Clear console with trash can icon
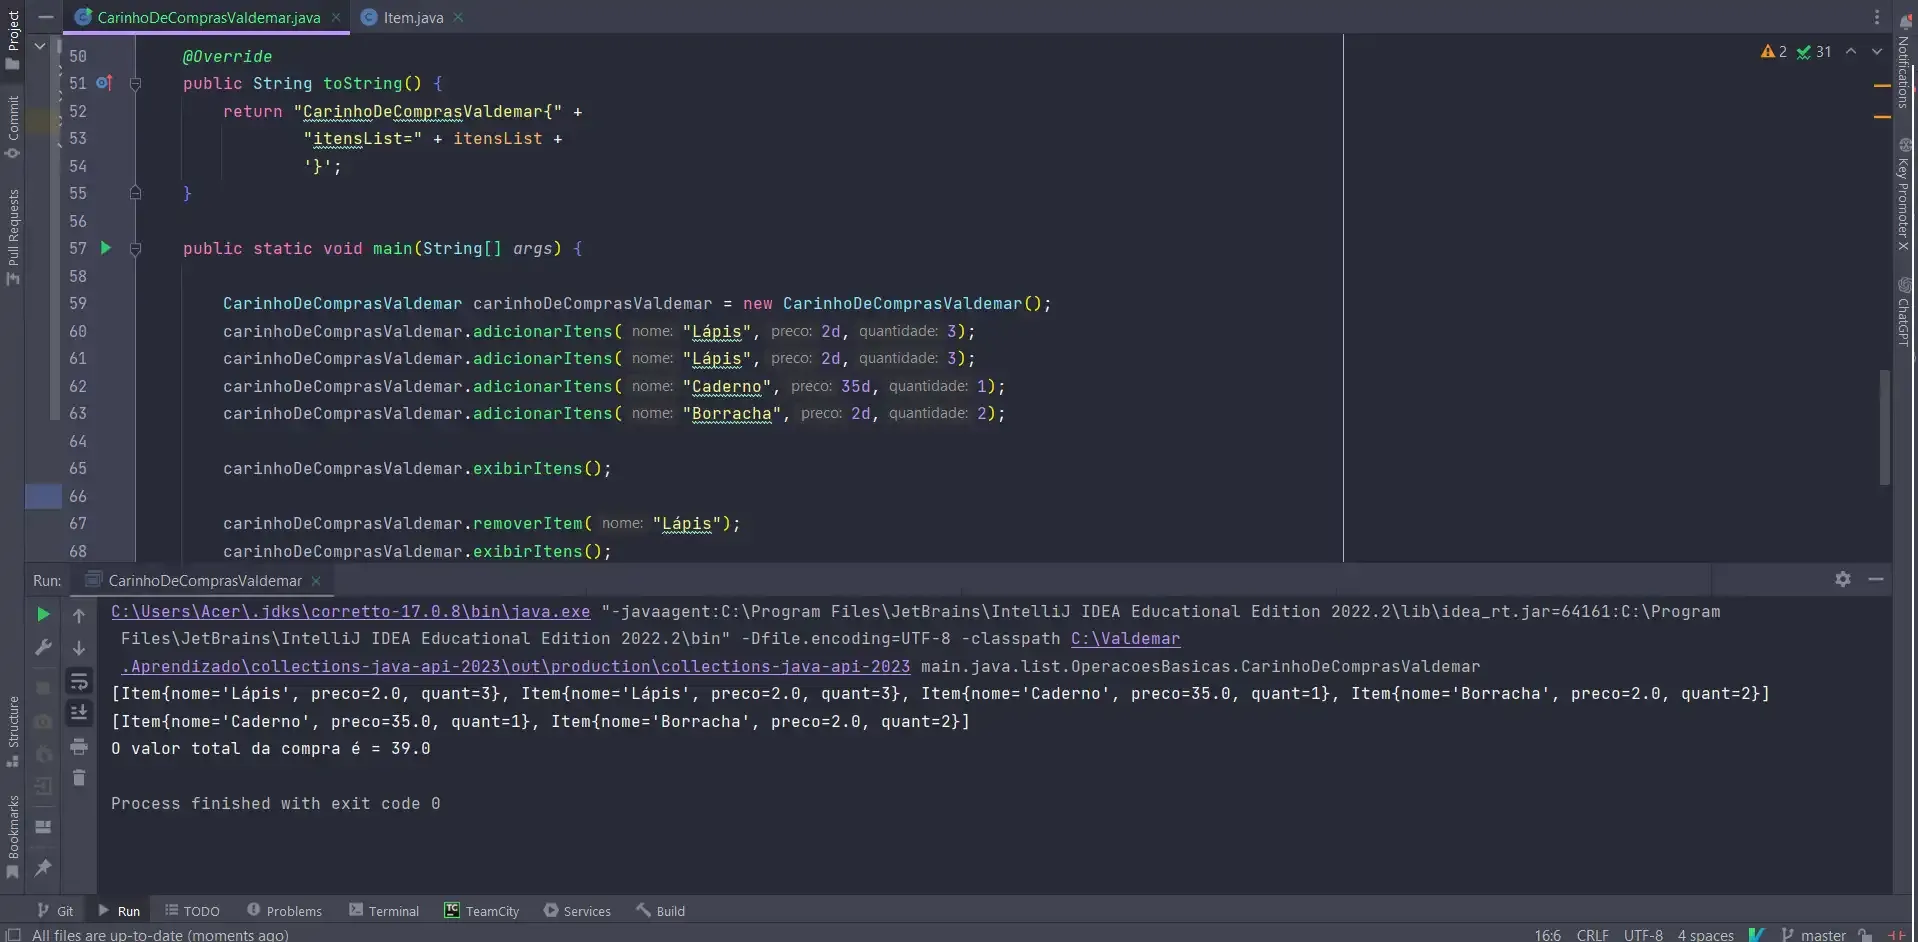 point(79,778)
